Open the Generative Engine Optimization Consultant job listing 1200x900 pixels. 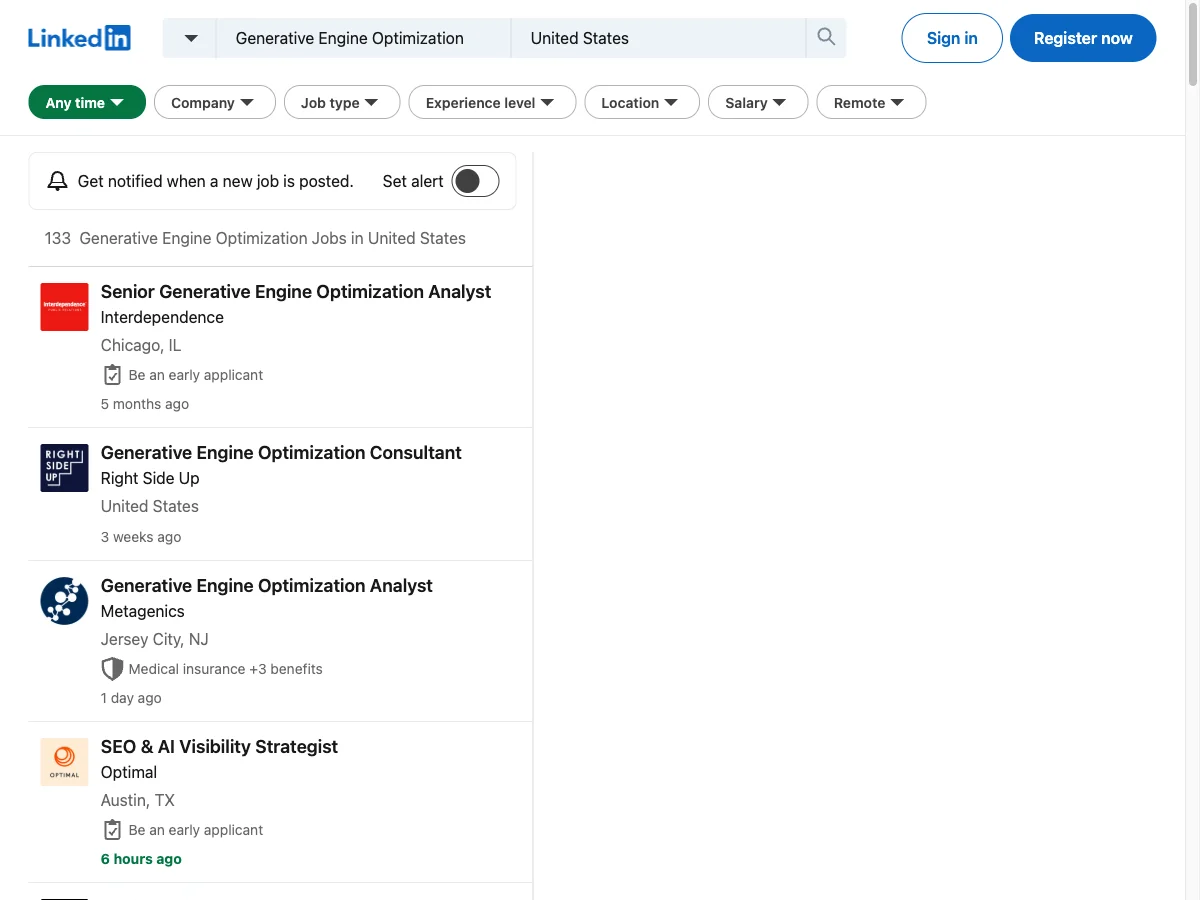(281, 453)
